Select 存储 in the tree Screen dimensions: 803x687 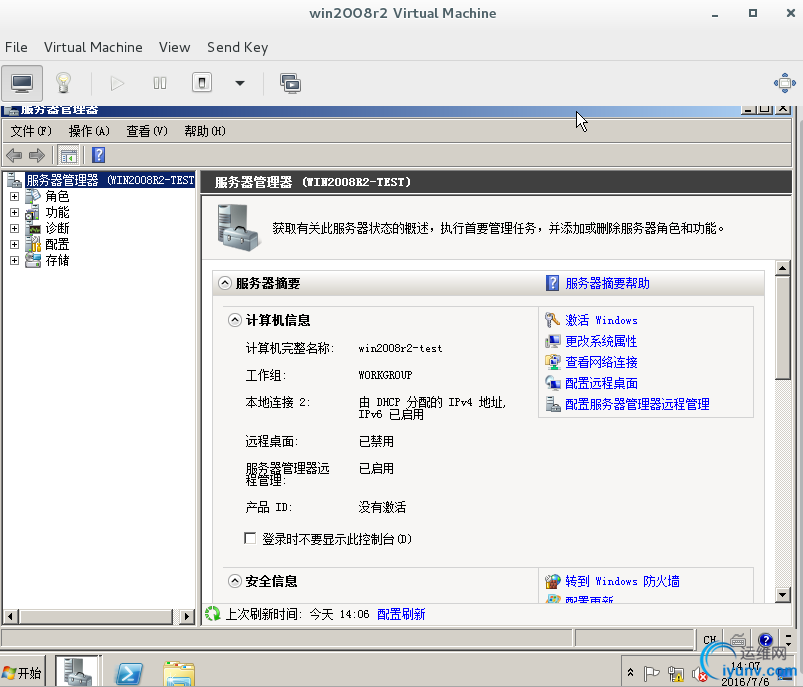click(57, 260)
